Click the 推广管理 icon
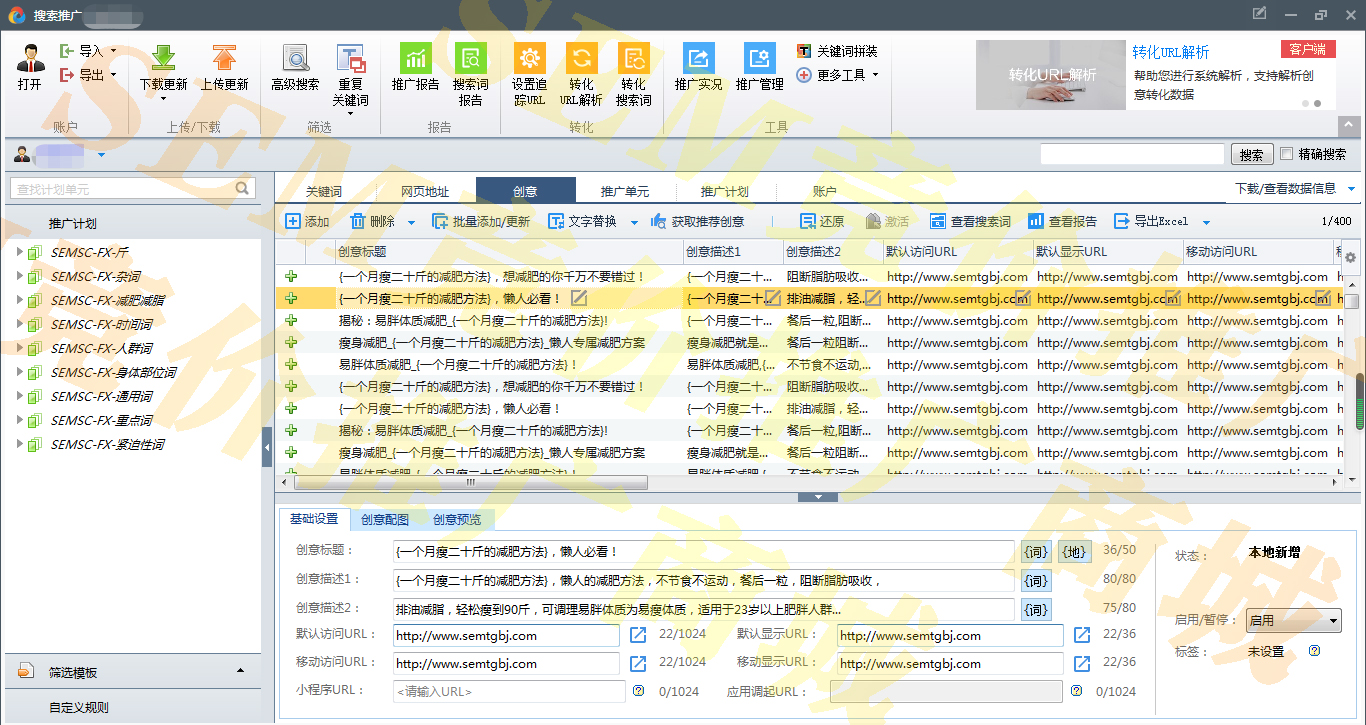Viewport: 1366px width, 725px height. [x=759, y=59]
